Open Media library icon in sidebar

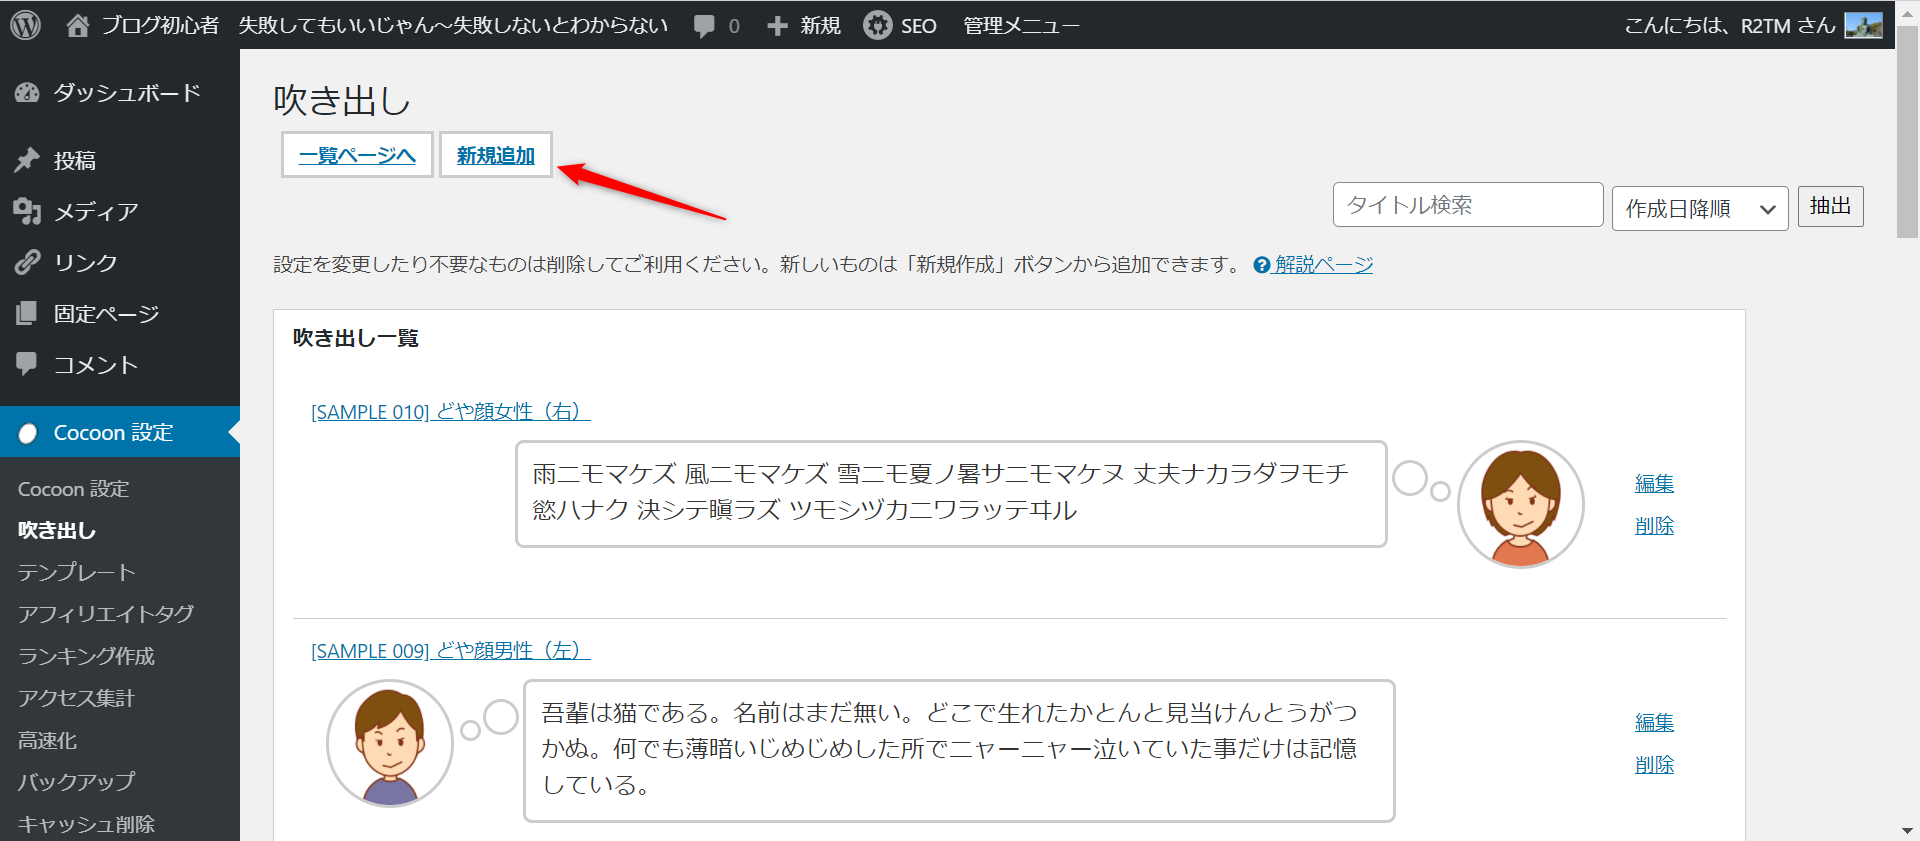27,211
